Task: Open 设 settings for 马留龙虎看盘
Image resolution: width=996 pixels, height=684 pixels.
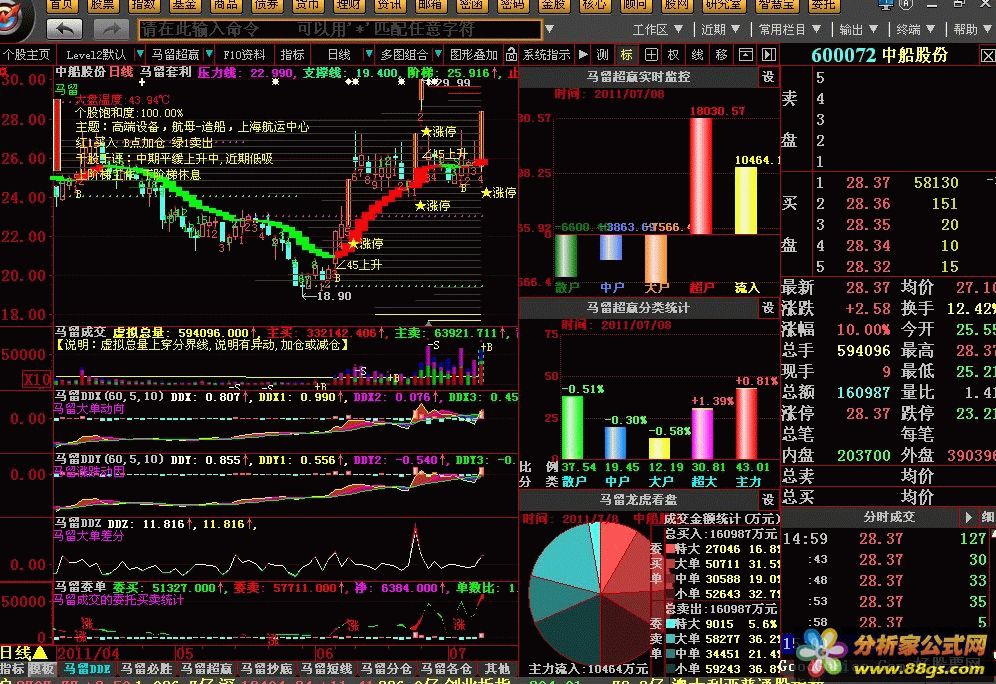Action: click(x=769, y=499)
